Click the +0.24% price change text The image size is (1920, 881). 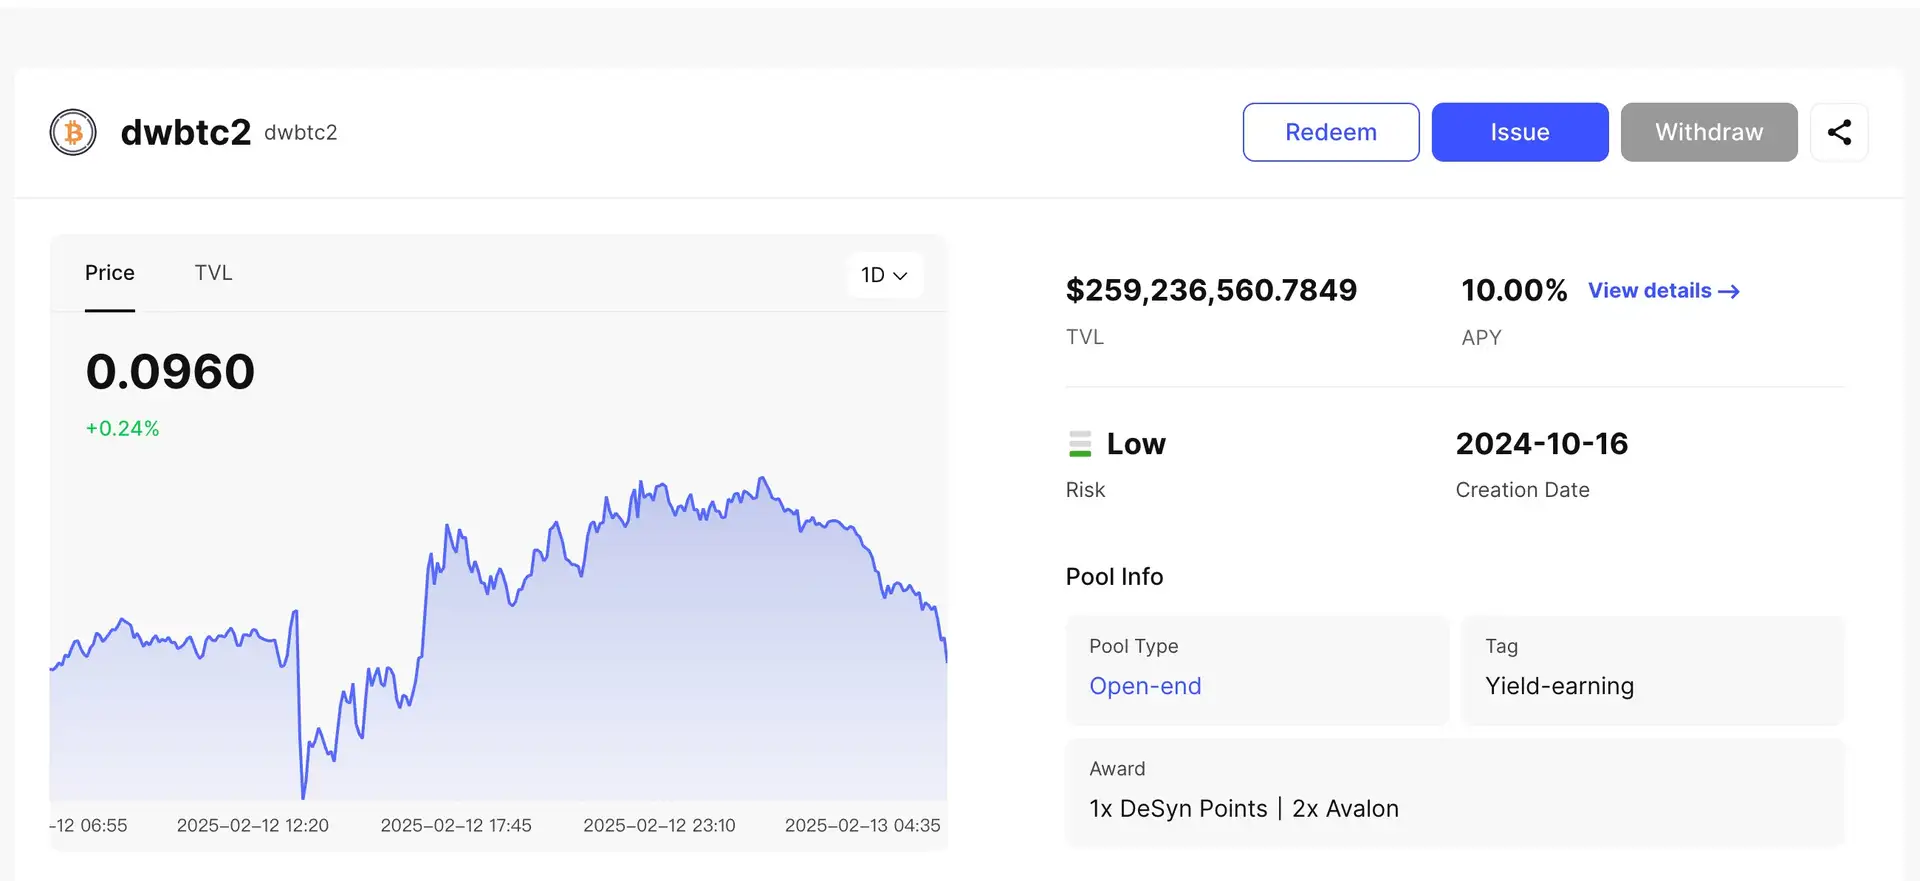(122, 428)
